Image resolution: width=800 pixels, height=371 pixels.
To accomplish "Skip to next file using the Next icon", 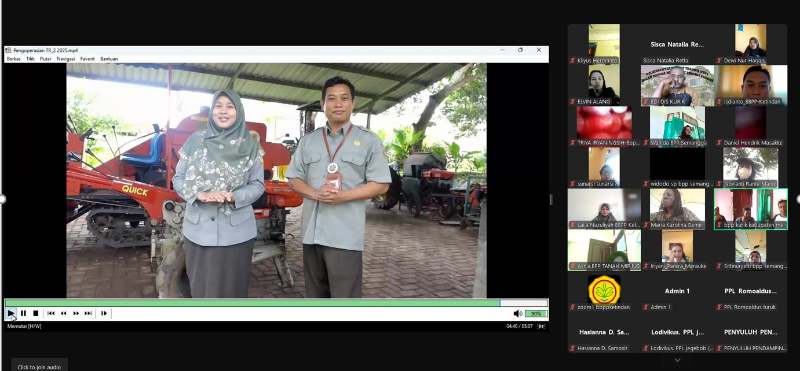I will (x=88, y=313).
